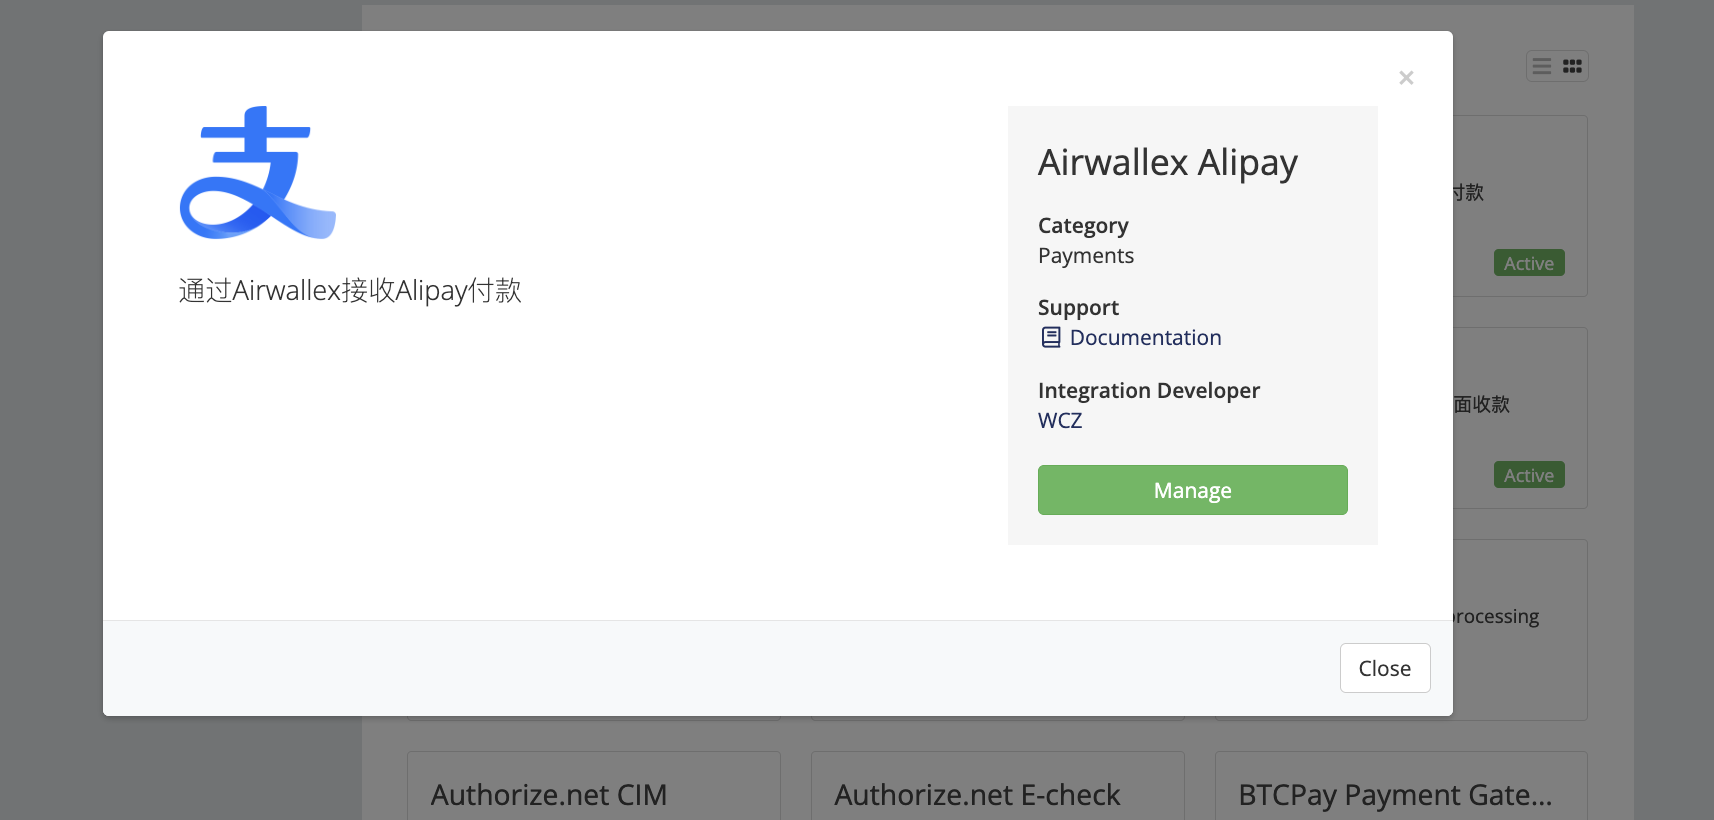Open the Documentation support link

(1145, 338)
